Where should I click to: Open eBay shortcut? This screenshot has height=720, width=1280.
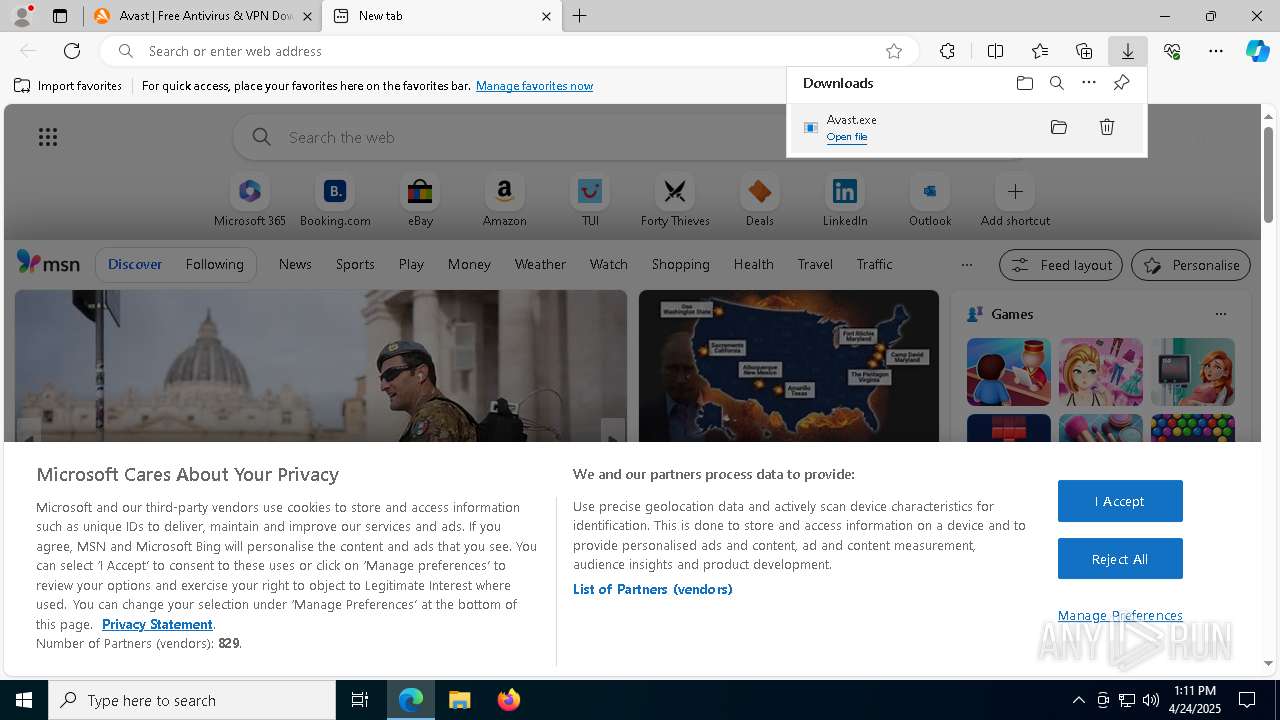tap(420, 200)
